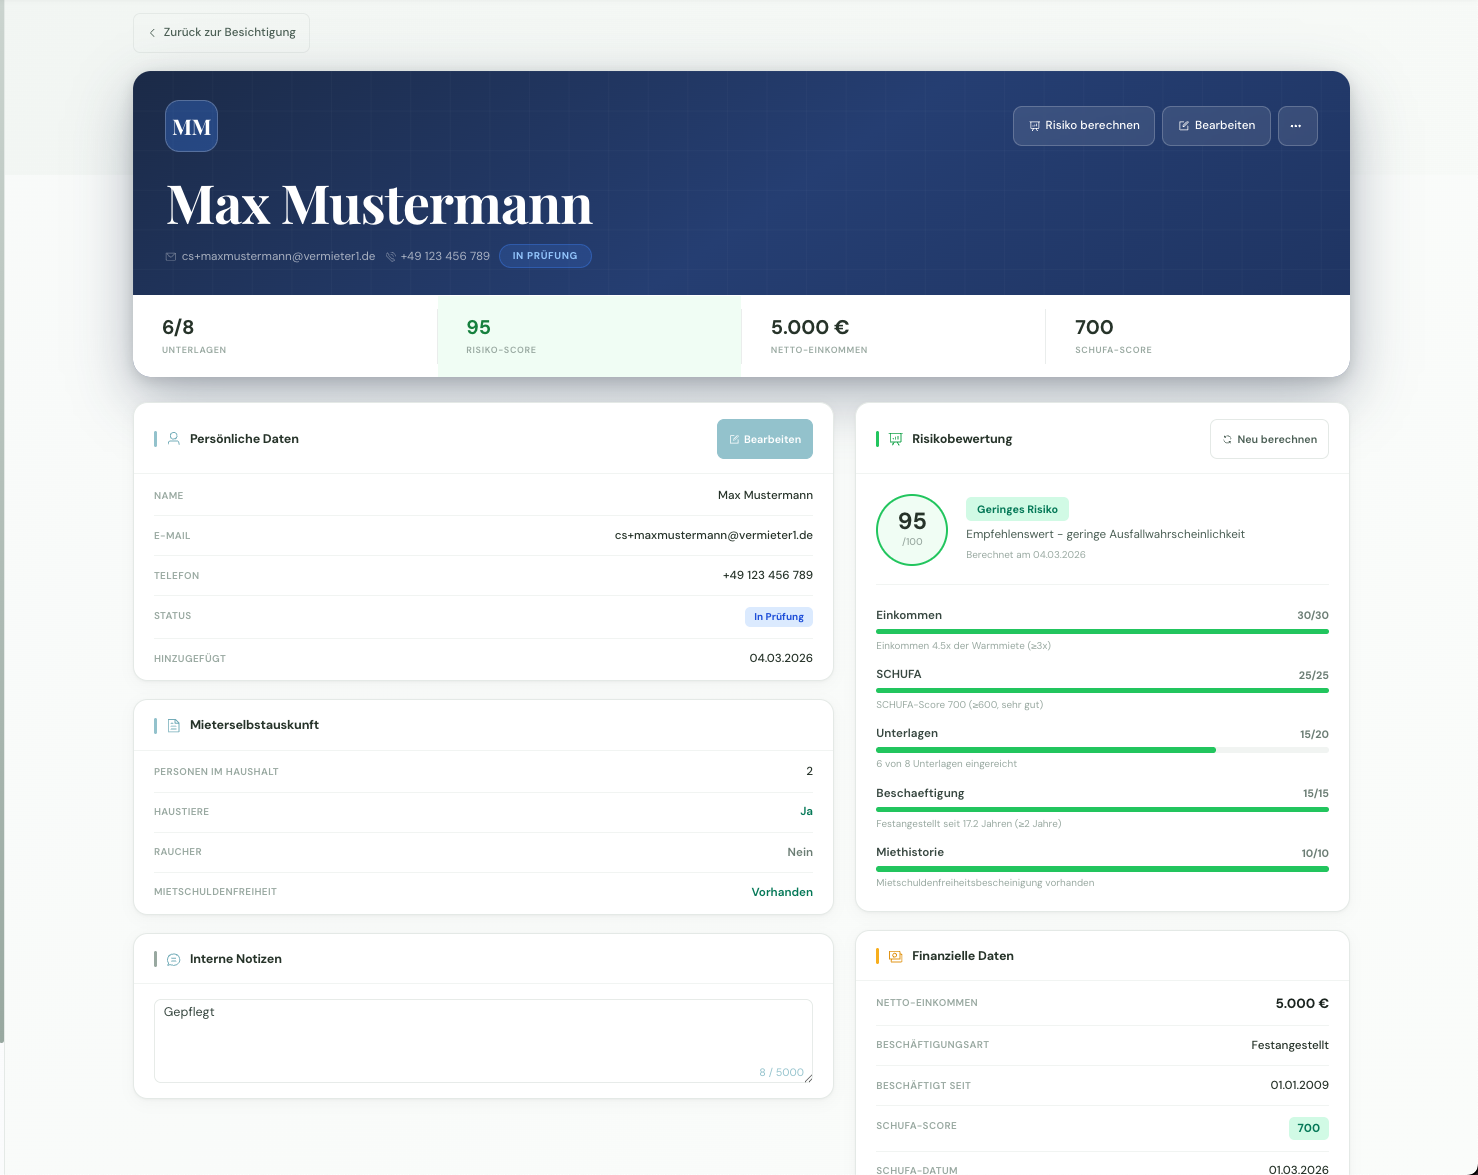This screenshot has width=1478, height=1175.
Task: Click the document icon beside Mieterselbstauskunft
Action: click(174, 725)
